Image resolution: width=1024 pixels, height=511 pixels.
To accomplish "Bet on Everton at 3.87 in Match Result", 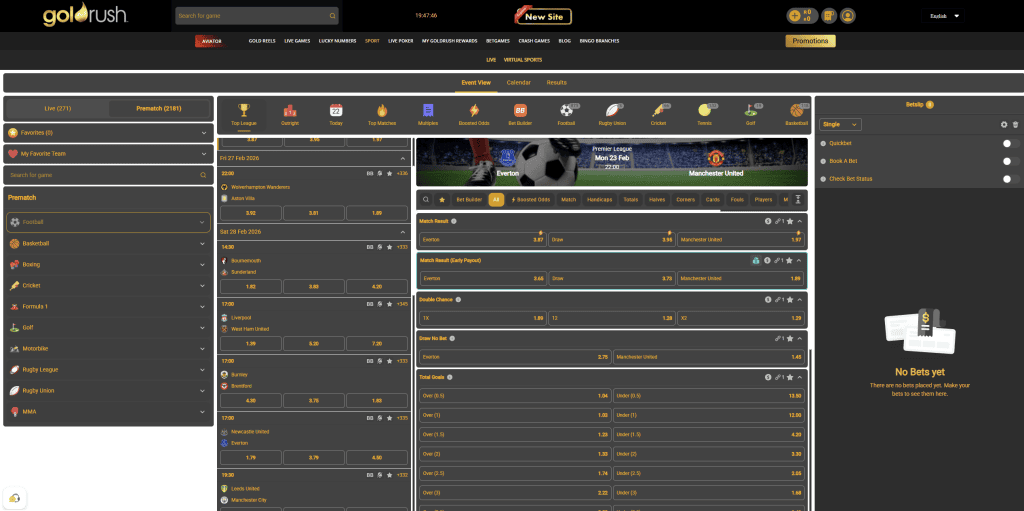I will (x=483, y=240).
